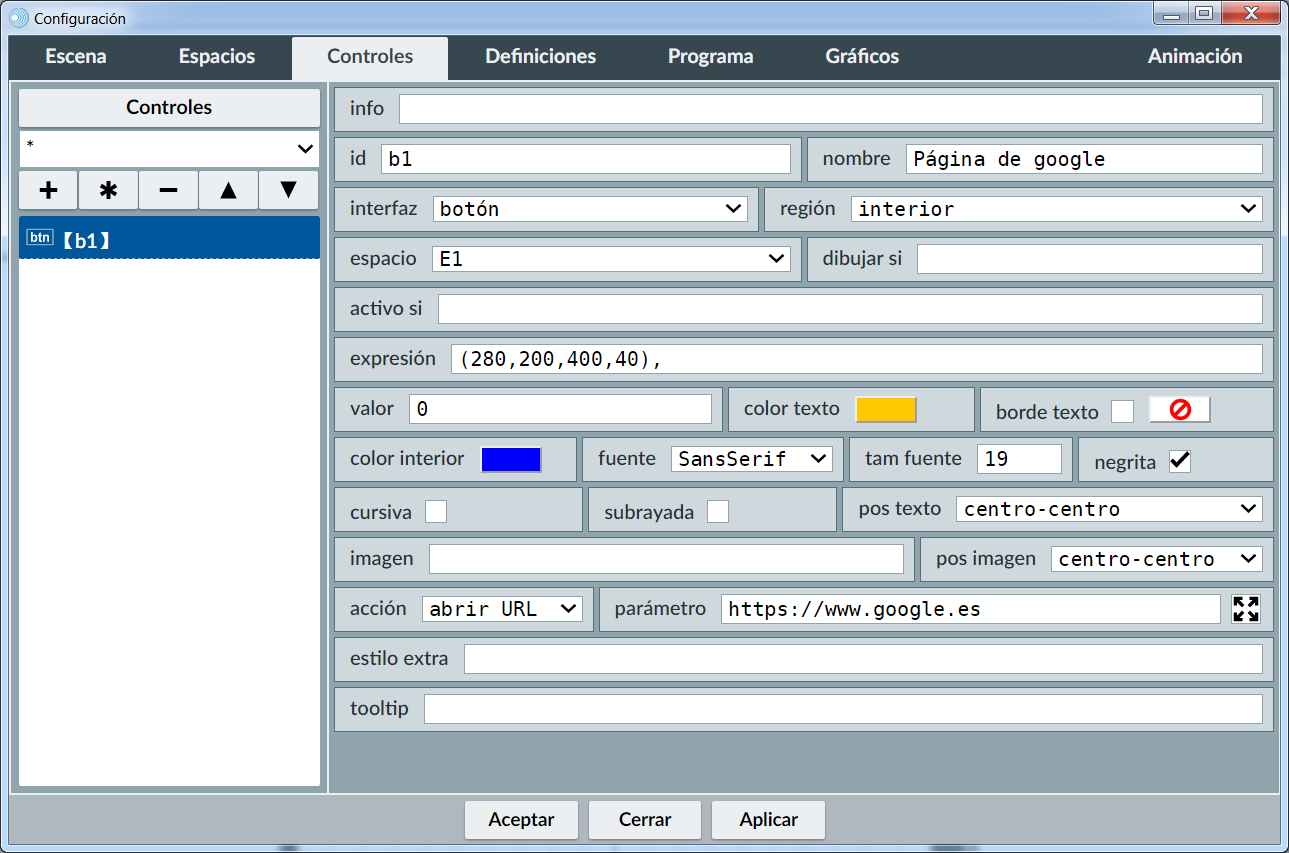Select the b1 button control in the list

coord(169,239)
